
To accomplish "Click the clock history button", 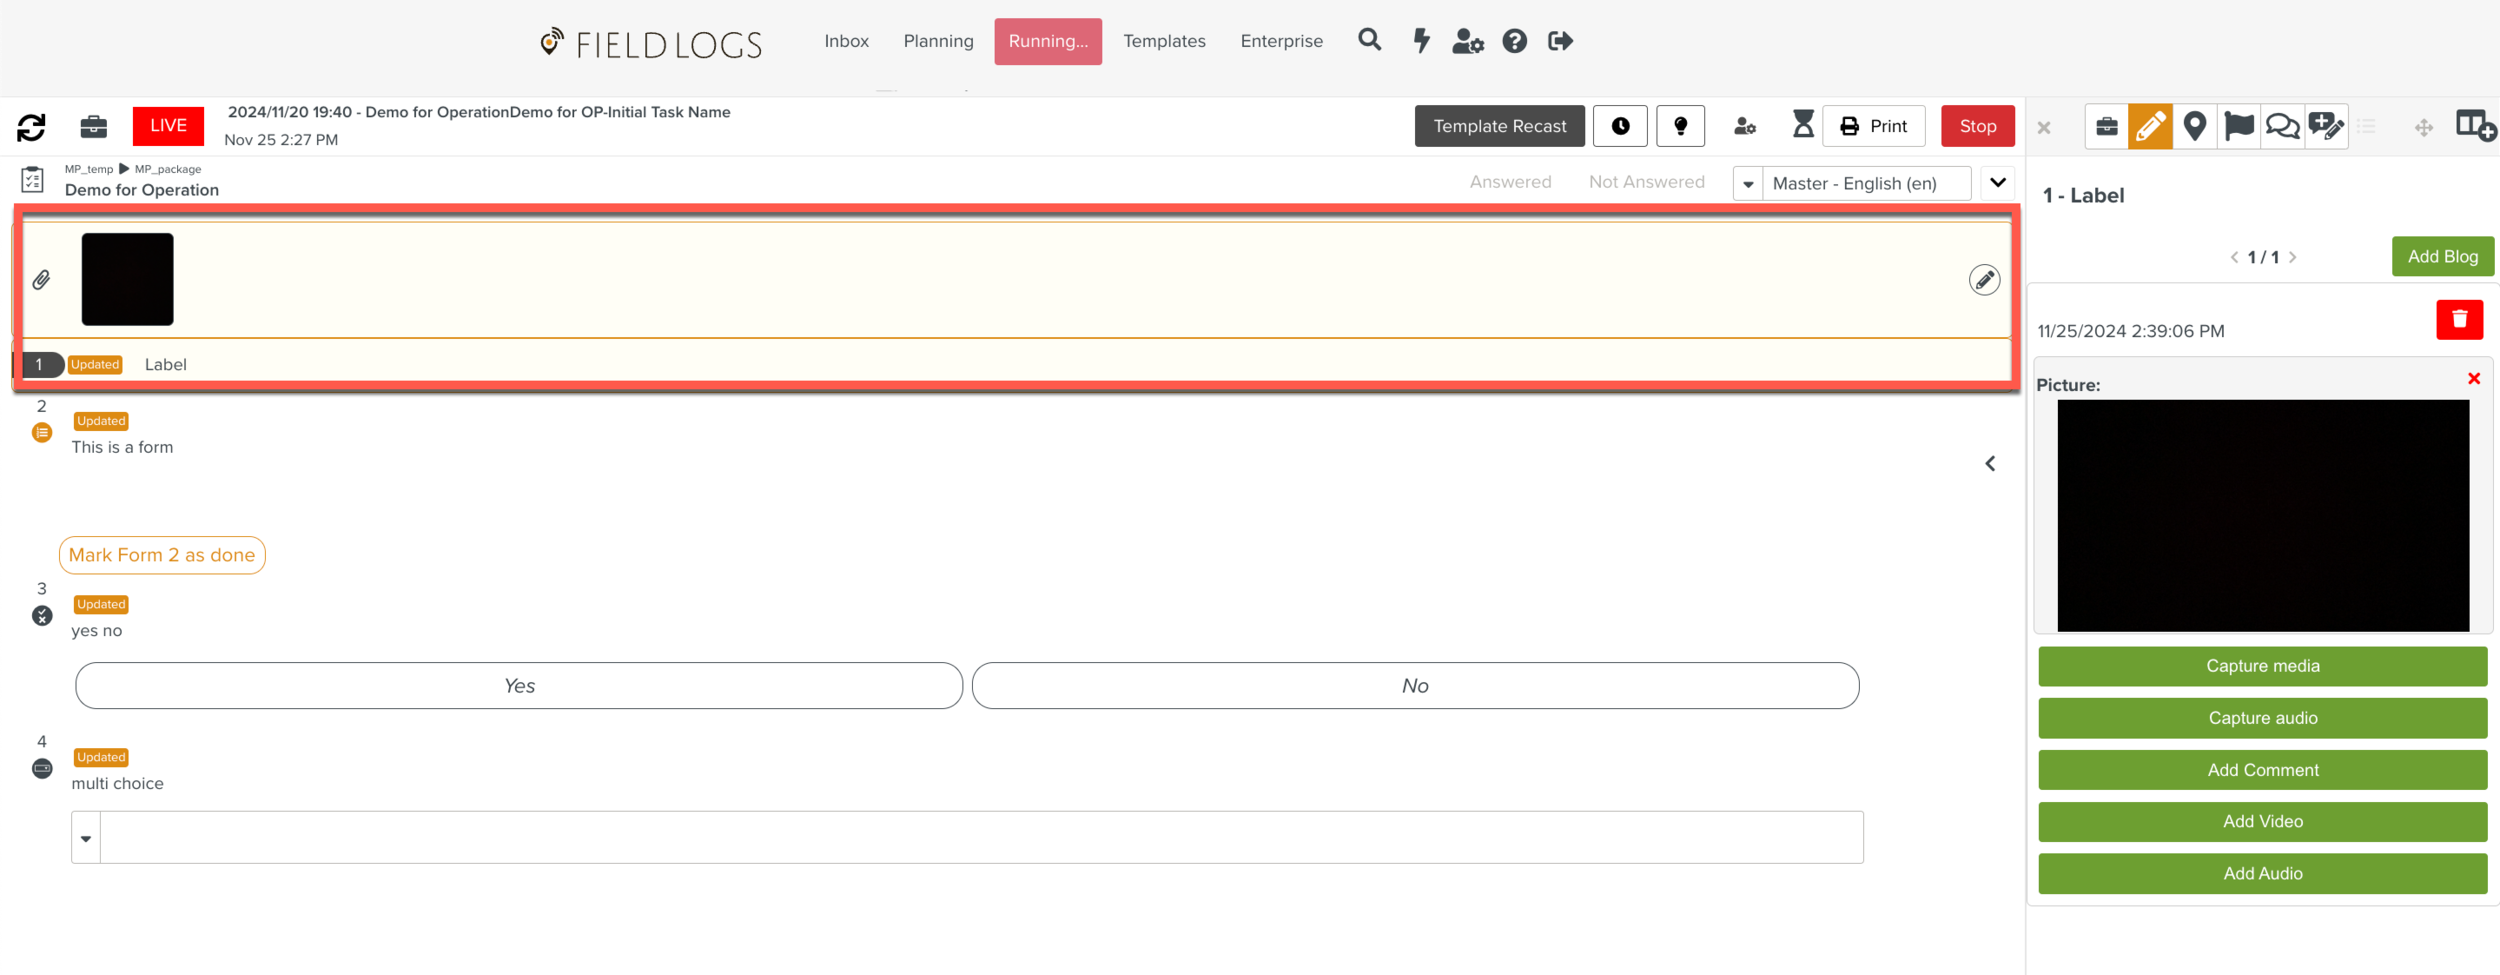I will [1620, 126].
